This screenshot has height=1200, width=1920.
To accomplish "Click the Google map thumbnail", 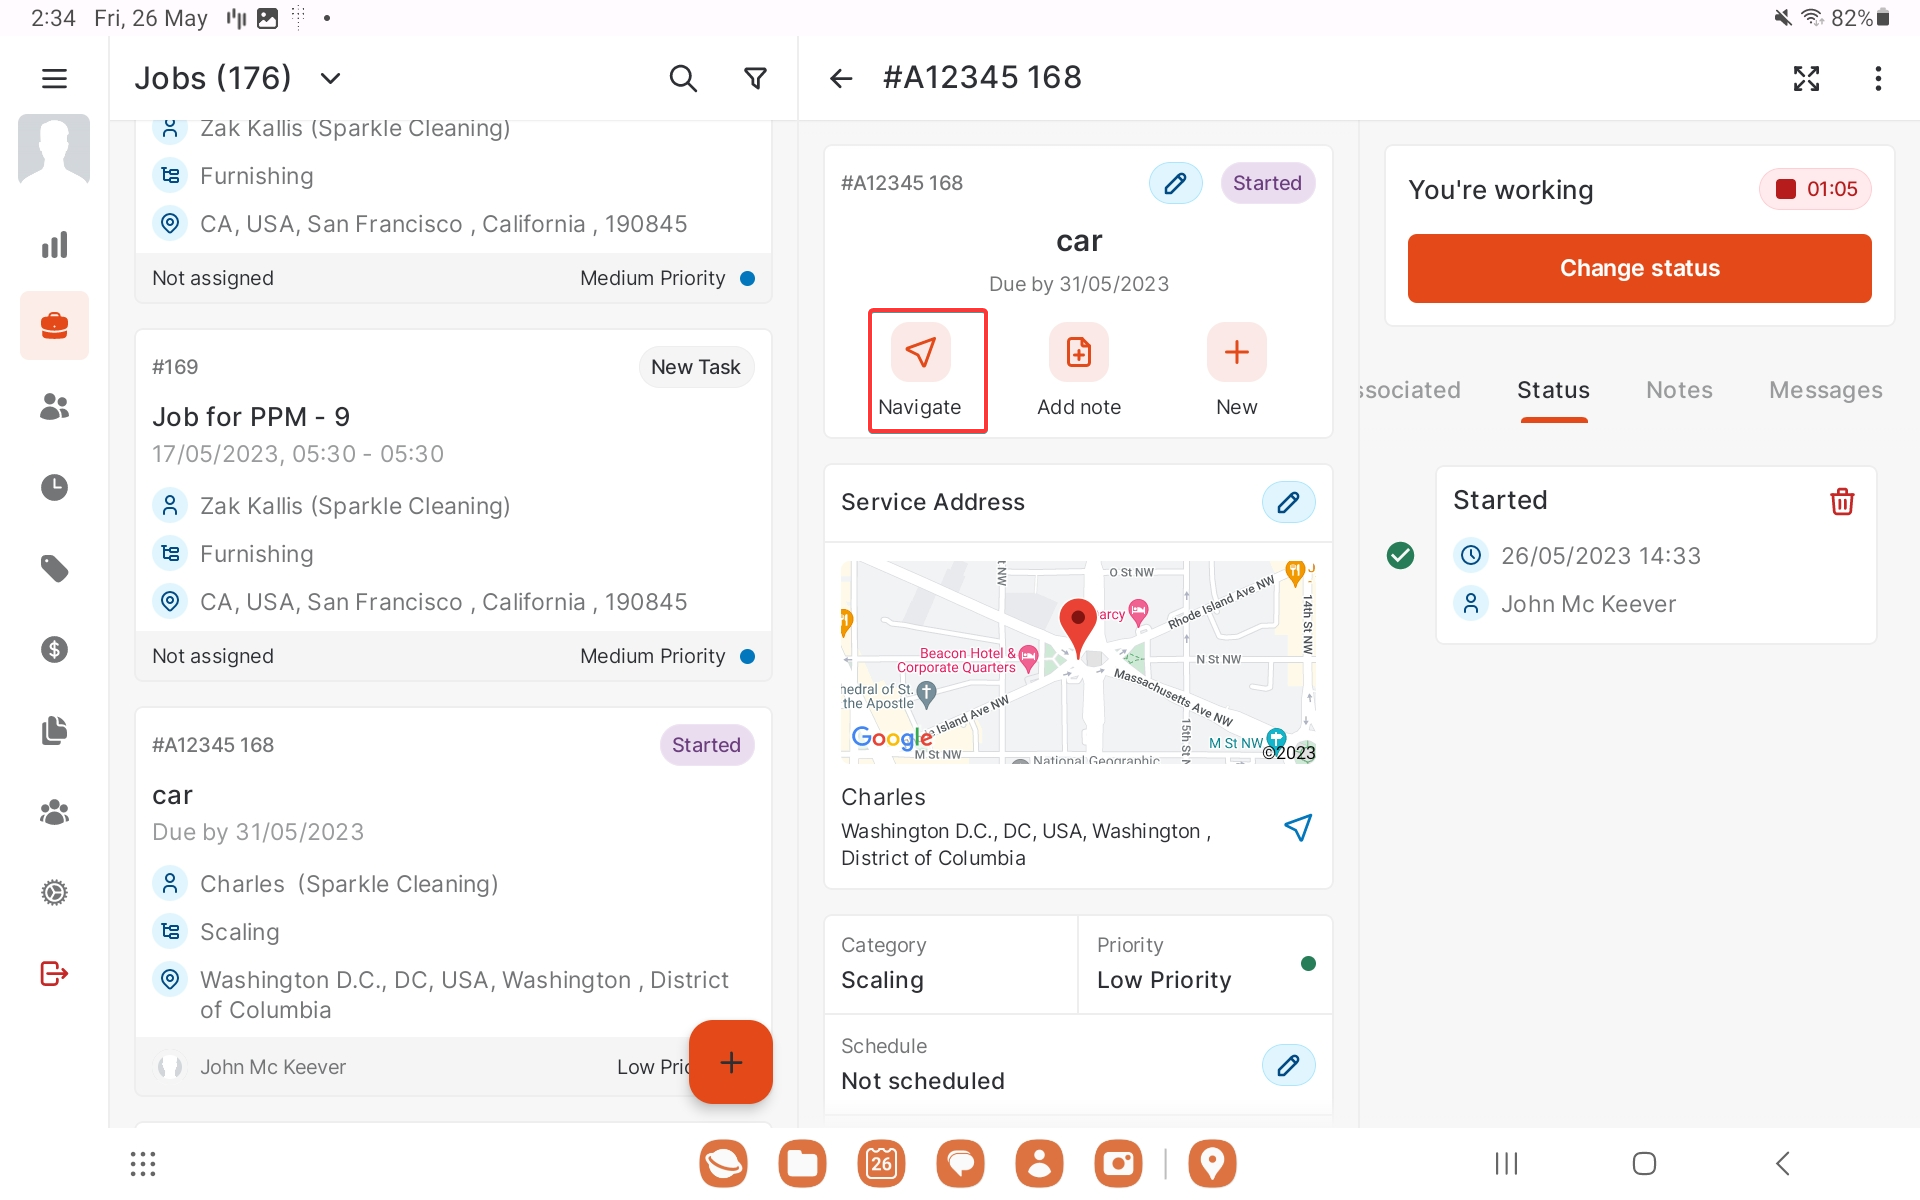I will click(x=1078, y=662).
